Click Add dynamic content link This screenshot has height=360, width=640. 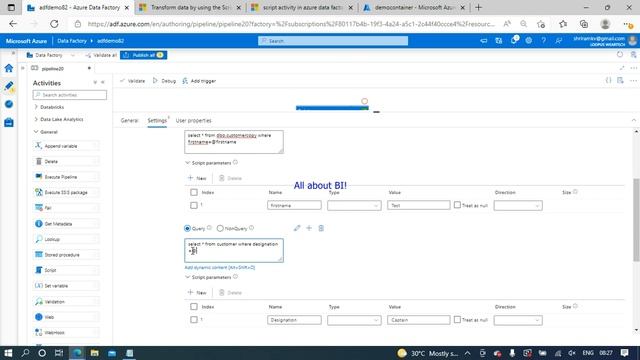(220, 267)
